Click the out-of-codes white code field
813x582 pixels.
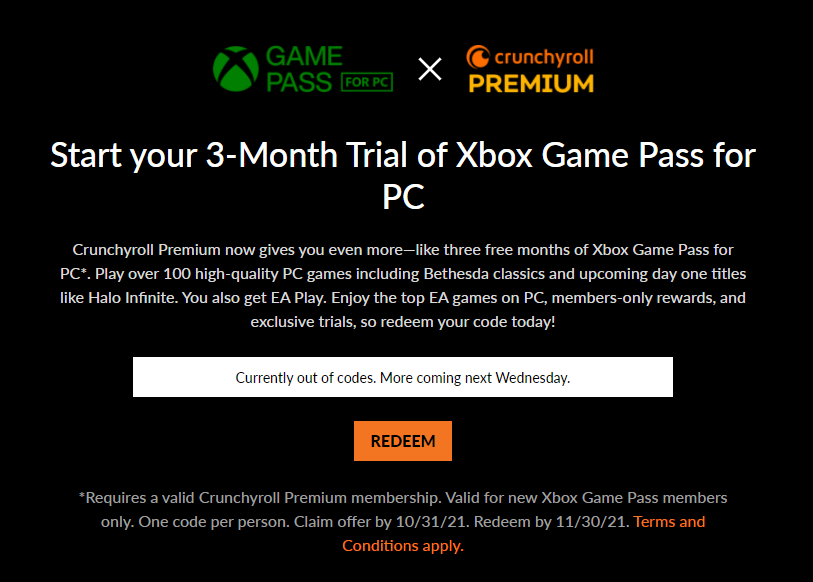pyautogui.click(x=402, y=378)
